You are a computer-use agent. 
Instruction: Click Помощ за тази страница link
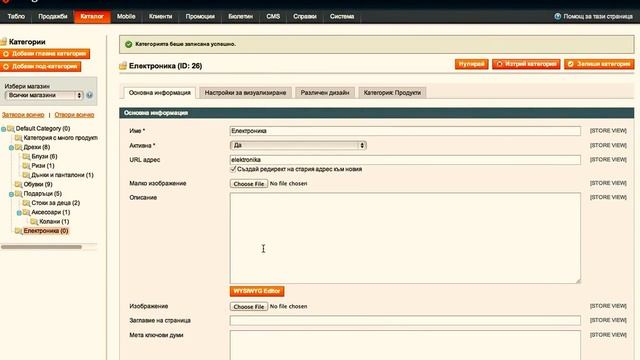[598, 16]
